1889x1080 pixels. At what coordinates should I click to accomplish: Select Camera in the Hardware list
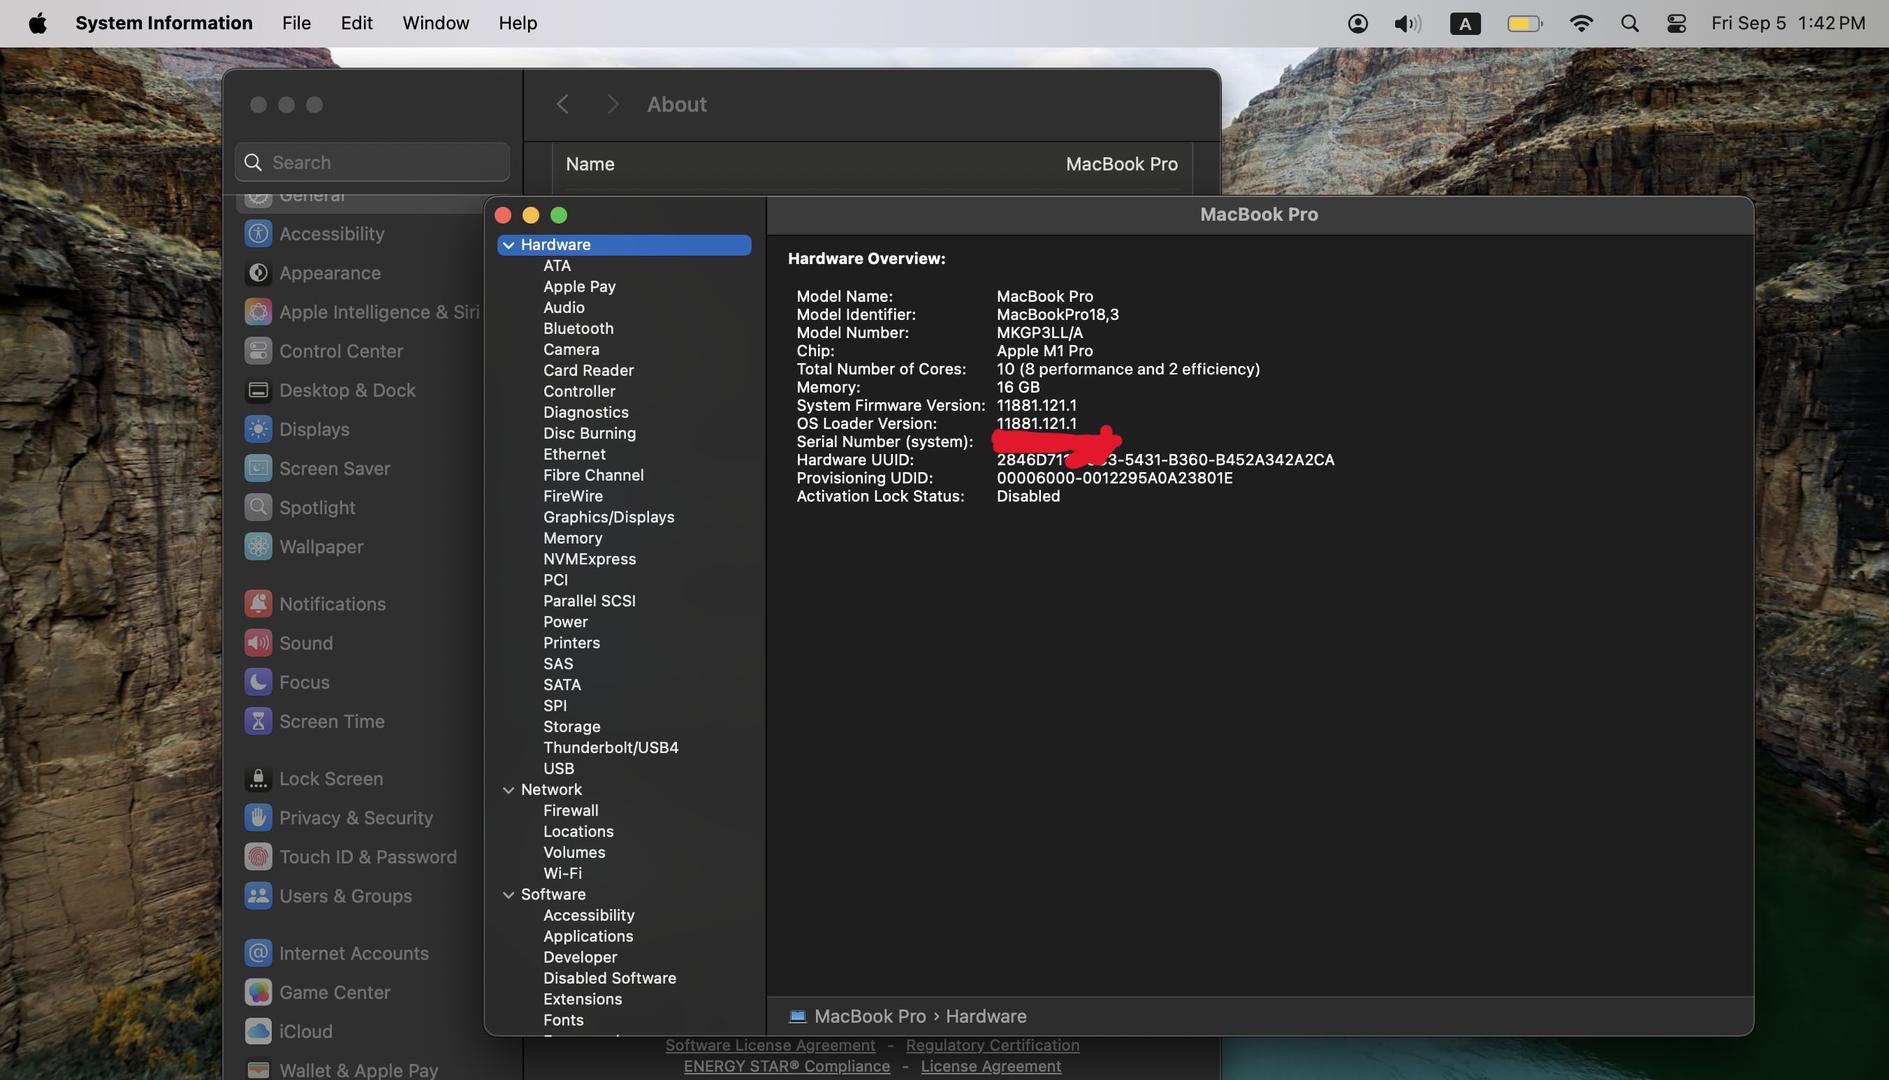point(571,350)
